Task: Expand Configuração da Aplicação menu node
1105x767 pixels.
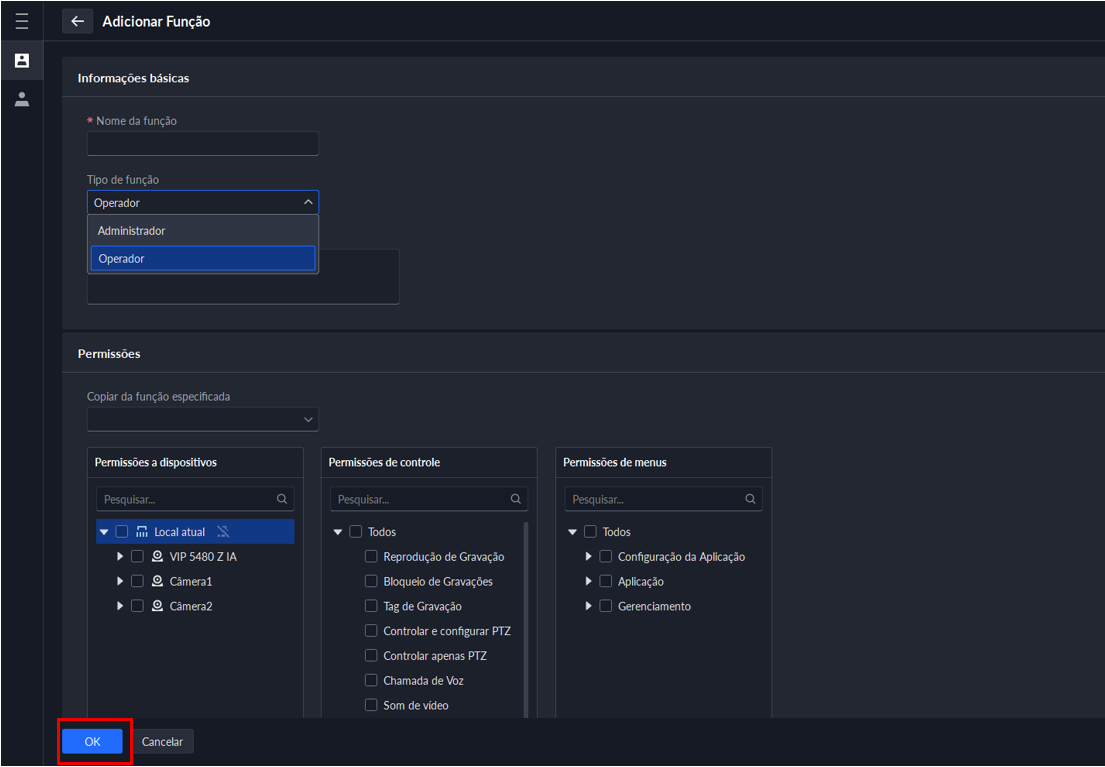Action: [589, 557]
